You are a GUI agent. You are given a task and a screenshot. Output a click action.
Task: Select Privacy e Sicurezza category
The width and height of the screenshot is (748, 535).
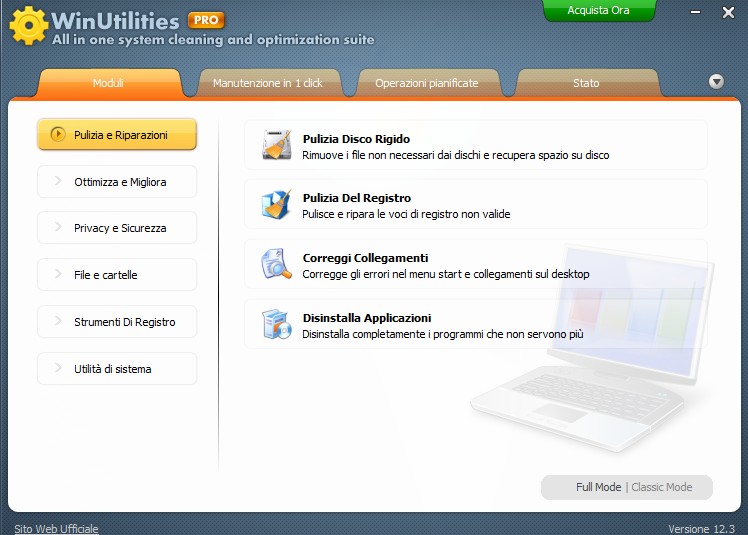[117, 228]
